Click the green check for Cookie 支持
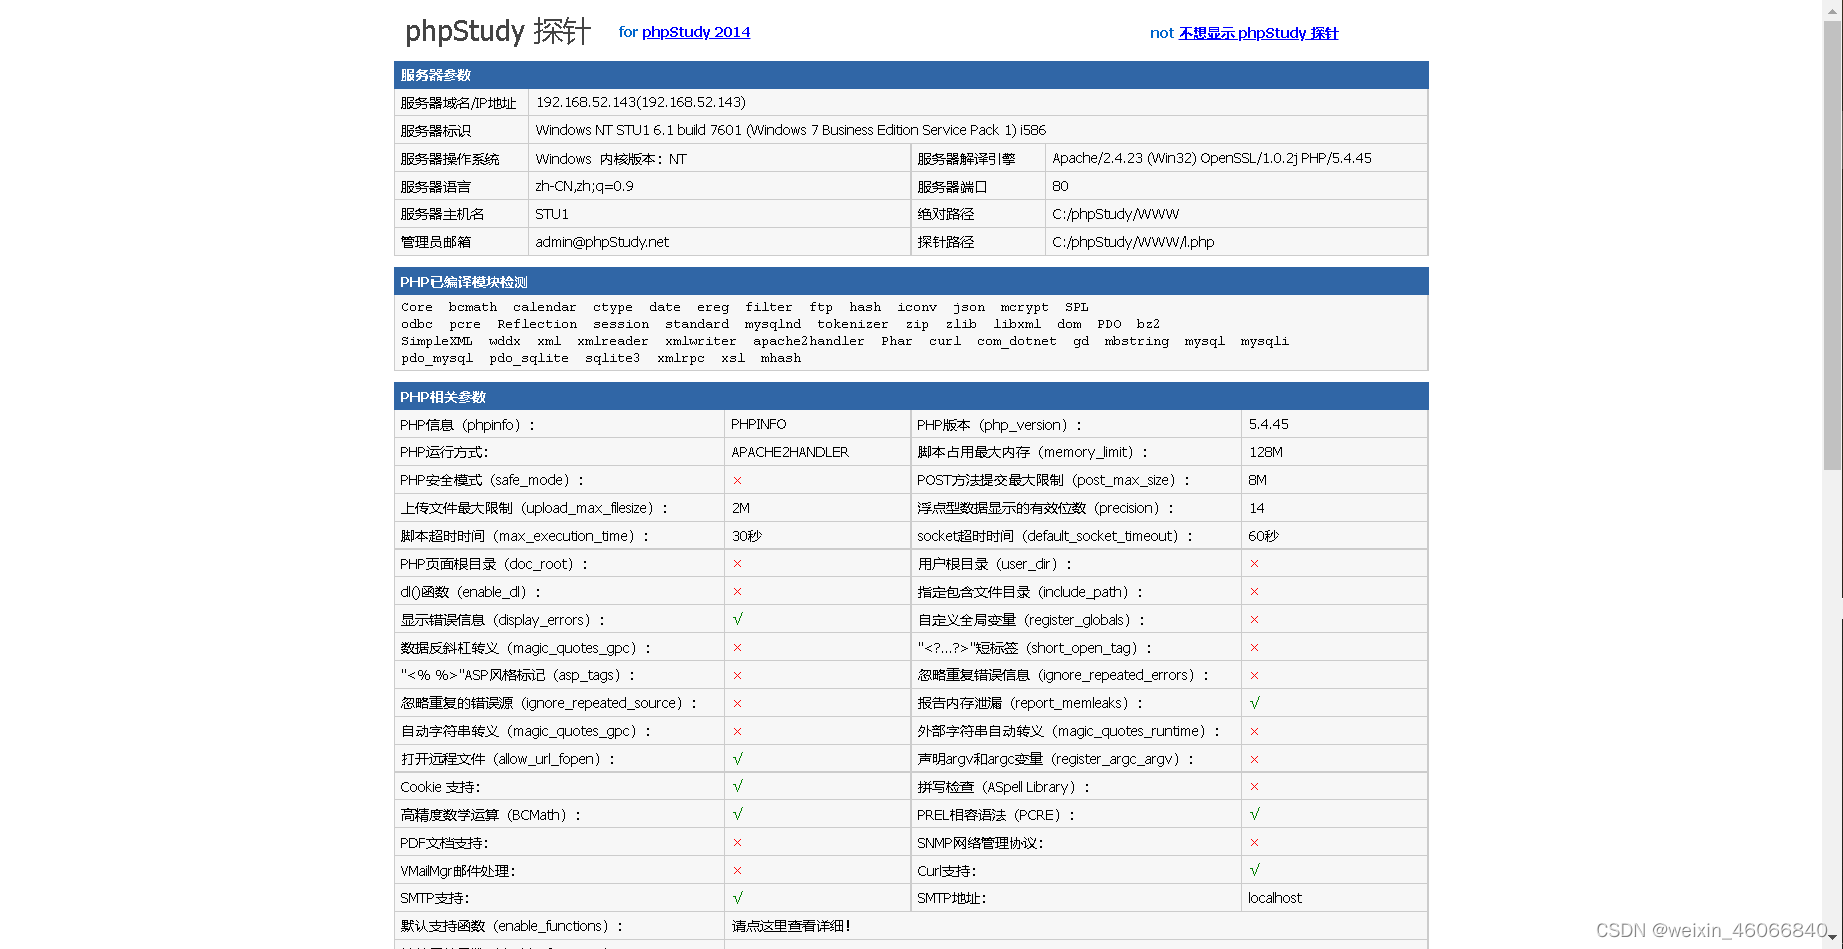The image size is (1843, 949). (x=738, y=787)
